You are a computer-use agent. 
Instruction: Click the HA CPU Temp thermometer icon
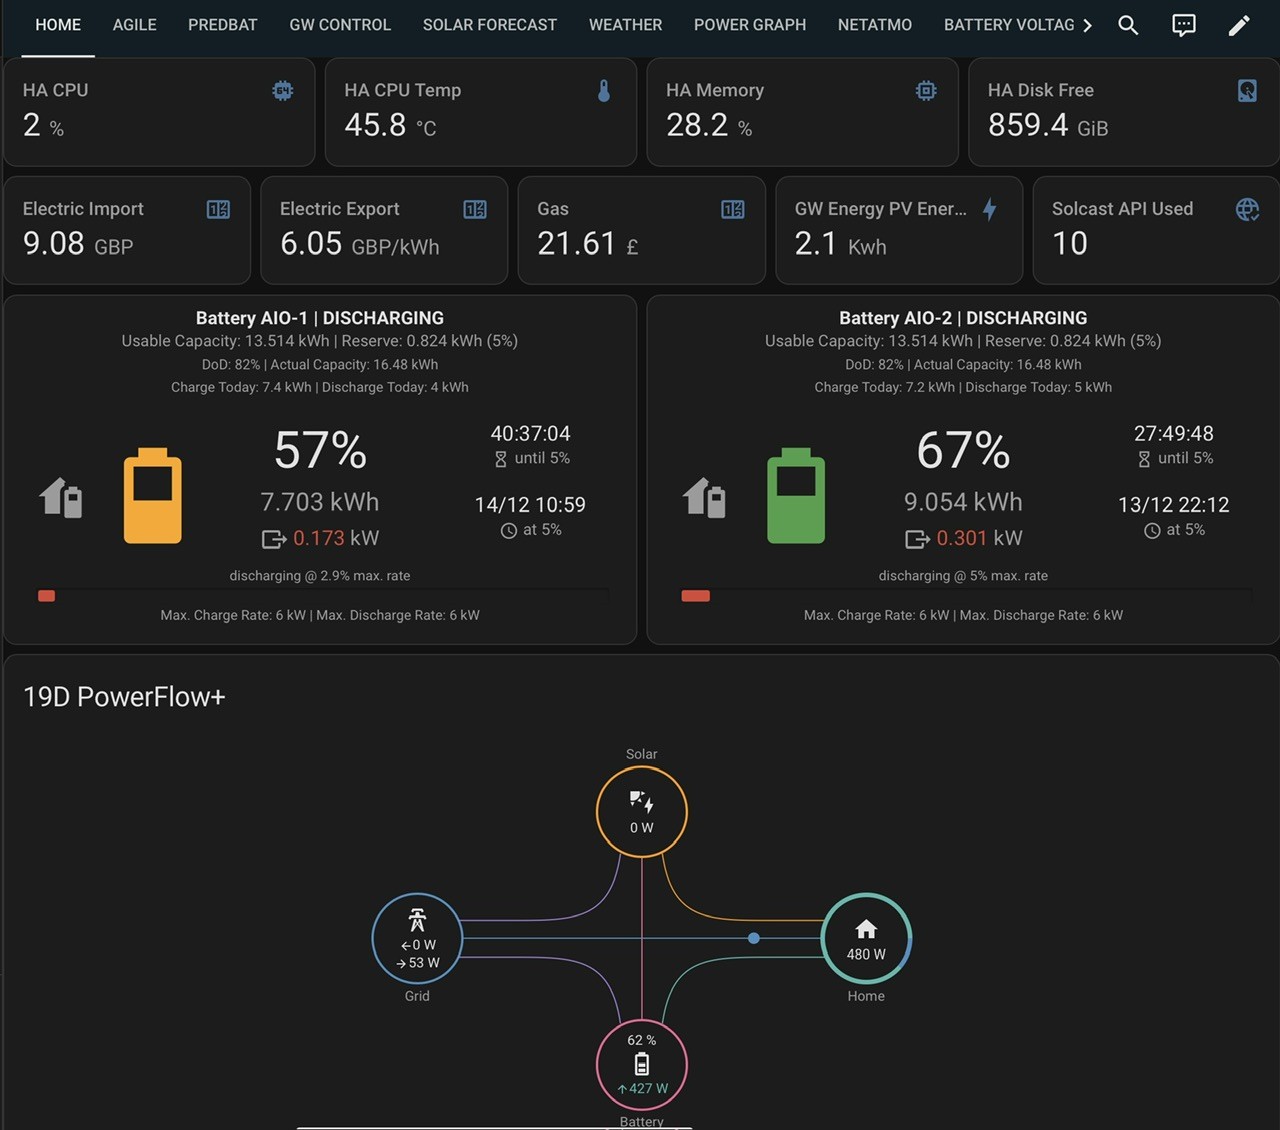(x=604, y=91)
